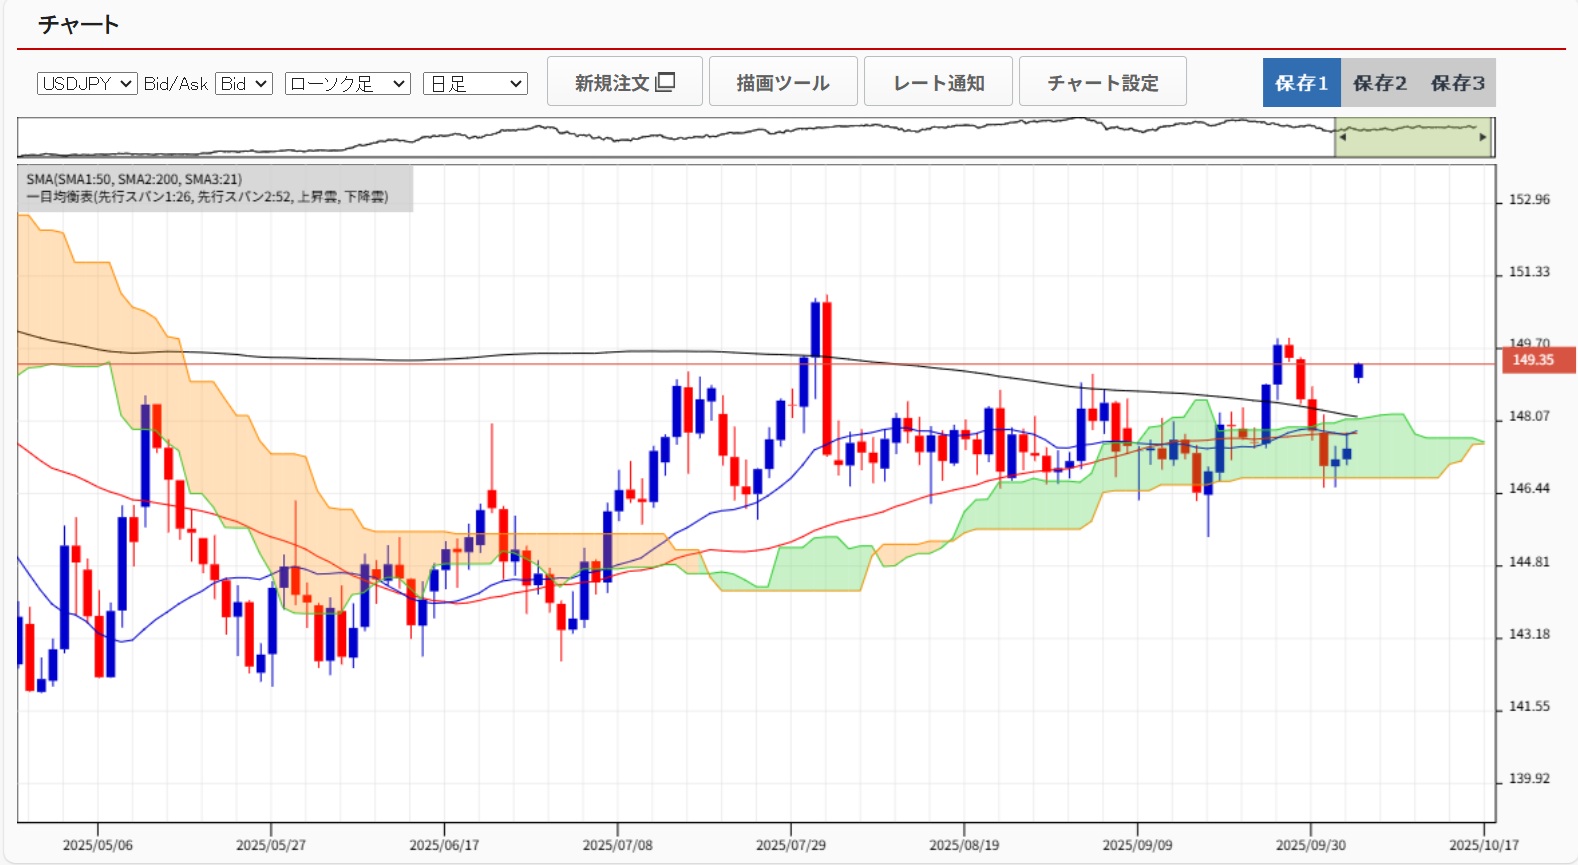Screen dimensions: 1578x865
Task: Open the ローソク足 chart type dropdown
Action: pyautogui.click(x=347, y=84)
